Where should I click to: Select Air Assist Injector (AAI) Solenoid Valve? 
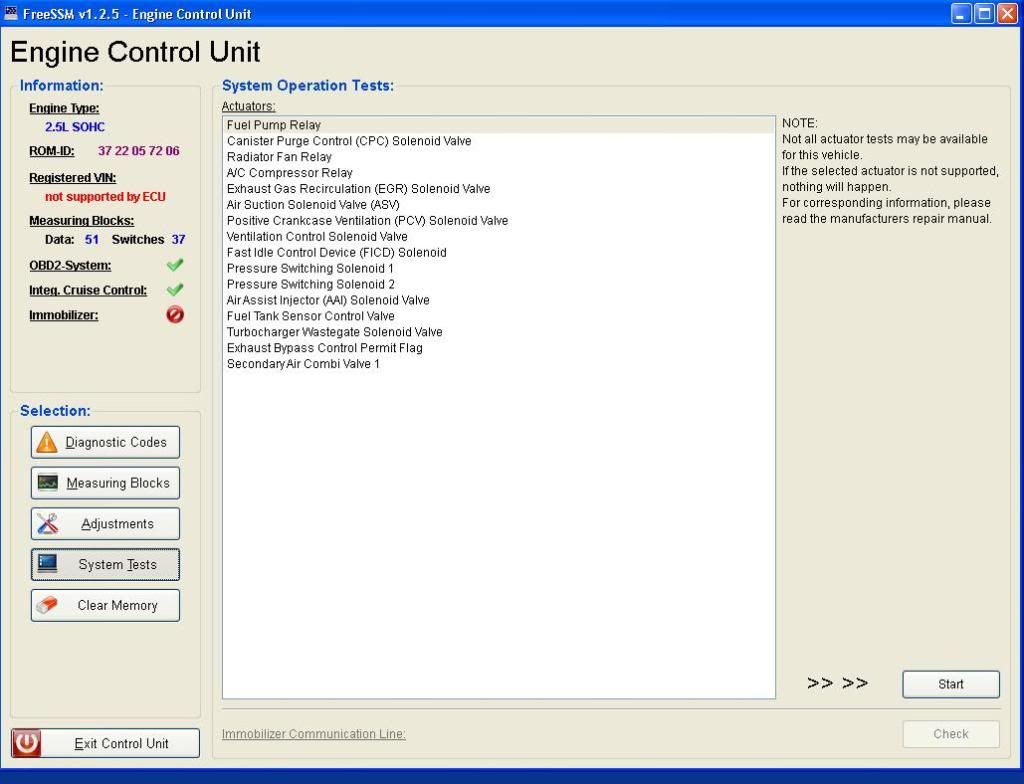click(499, 300)
